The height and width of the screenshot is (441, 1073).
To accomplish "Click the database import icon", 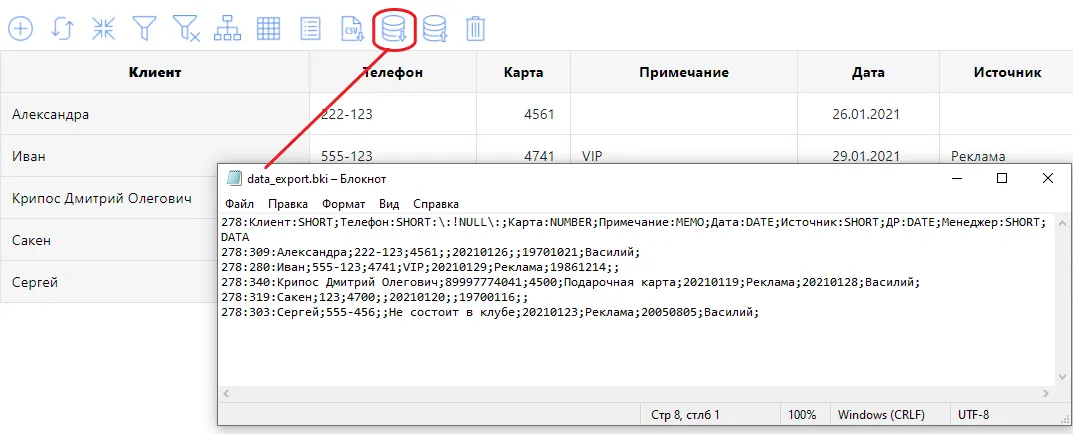I will click(435, 29).
